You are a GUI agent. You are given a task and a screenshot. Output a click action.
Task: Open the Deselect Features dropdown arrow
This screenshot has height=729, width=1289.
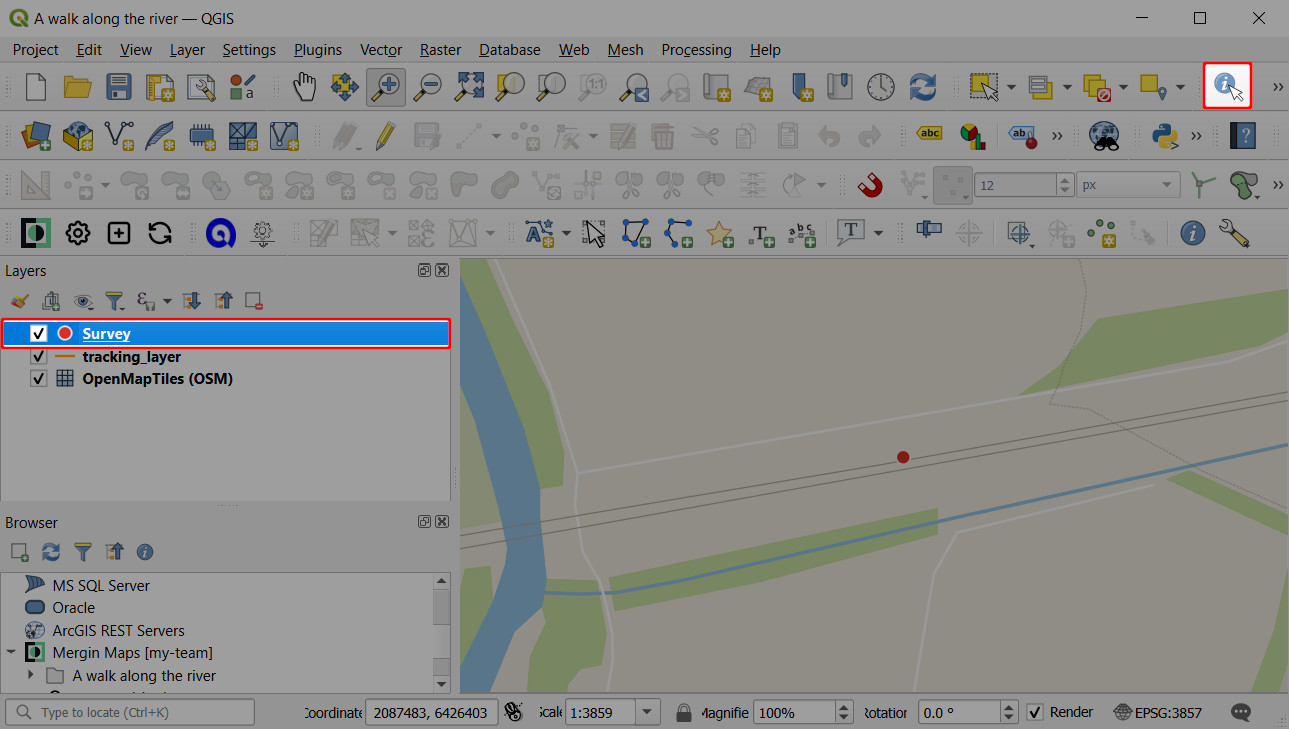[x=1123, y=88]
